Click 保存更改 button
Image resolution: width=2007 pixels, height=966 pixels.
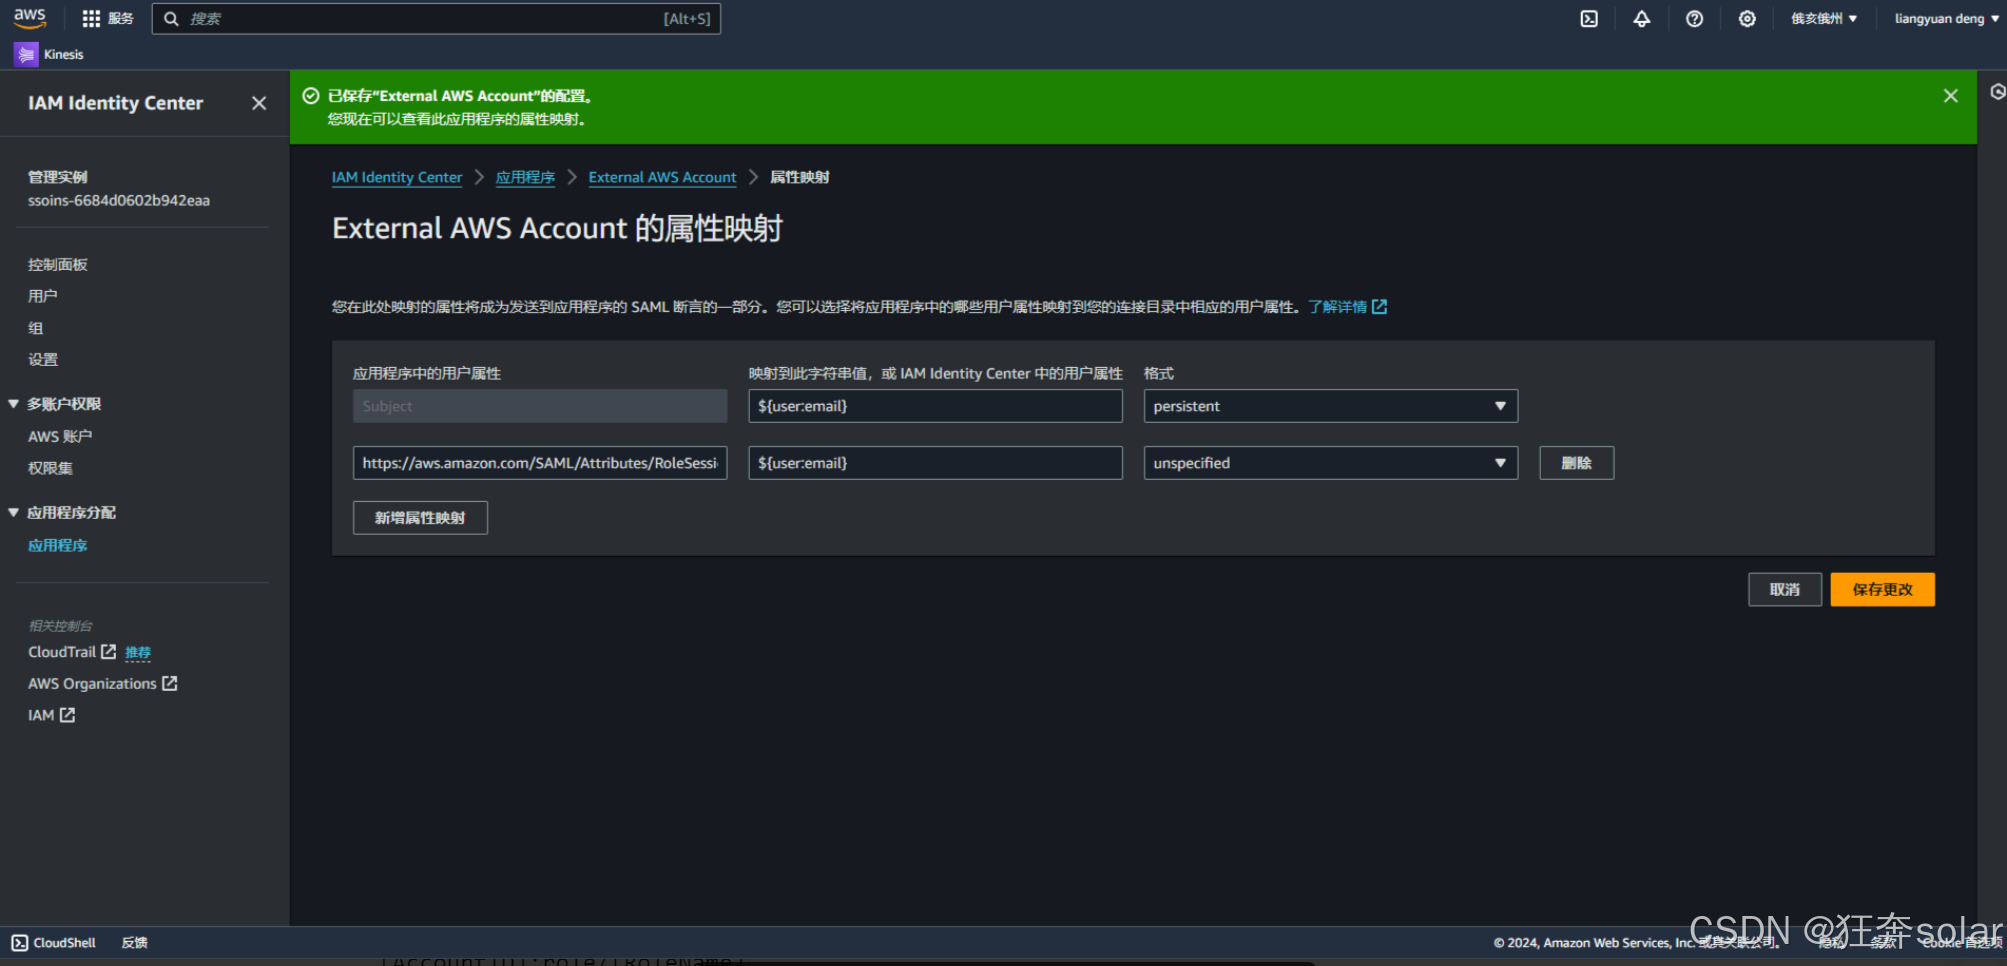click(1882, 590)
